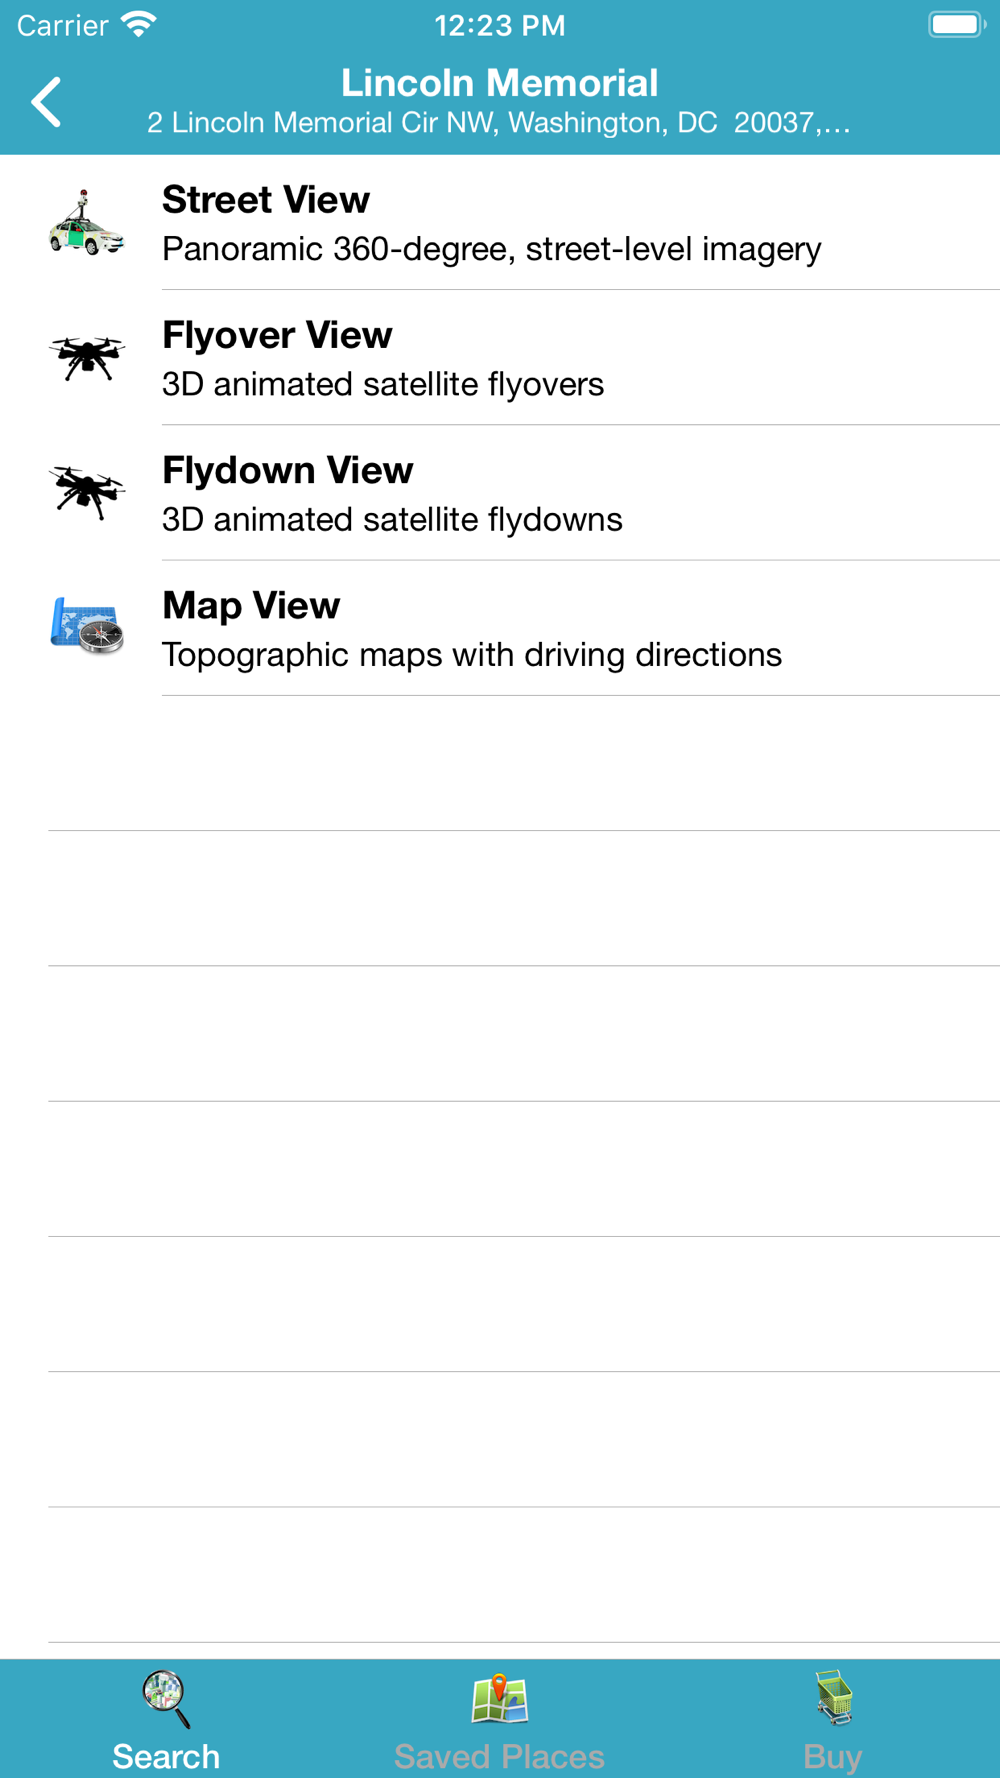
Task: Open the Street View title
Action: tap(266, 200)
